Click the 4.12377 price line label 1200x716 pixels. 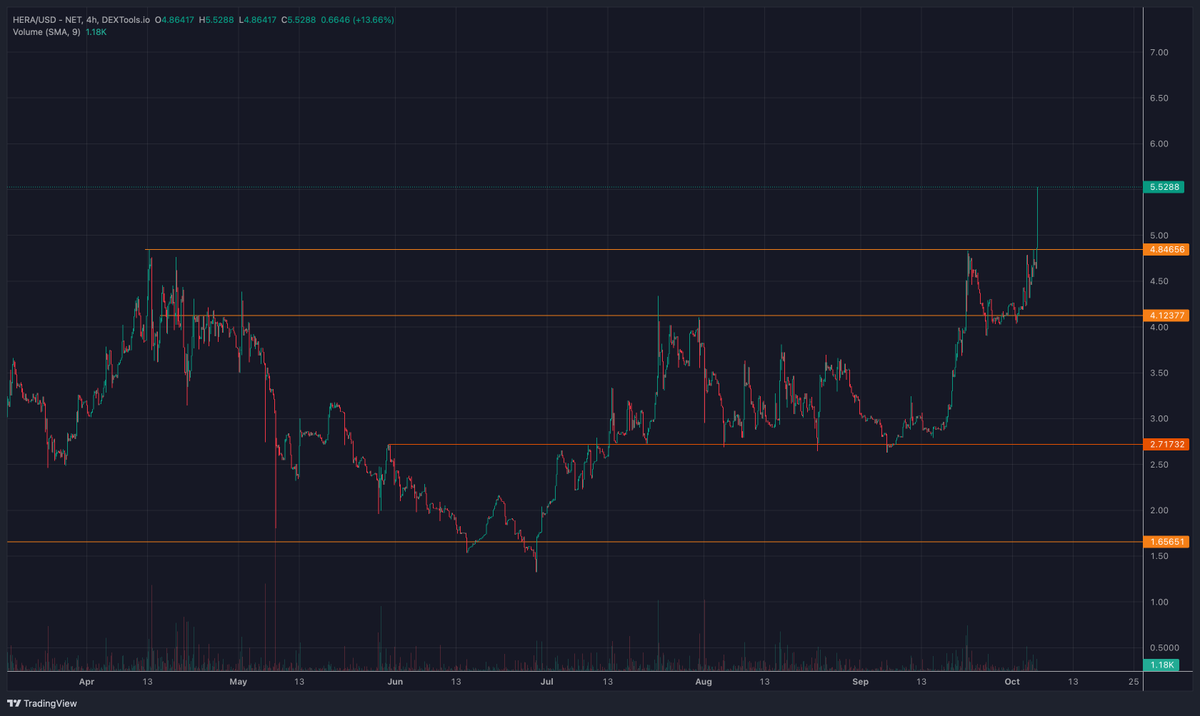[x=1164, y=315]
